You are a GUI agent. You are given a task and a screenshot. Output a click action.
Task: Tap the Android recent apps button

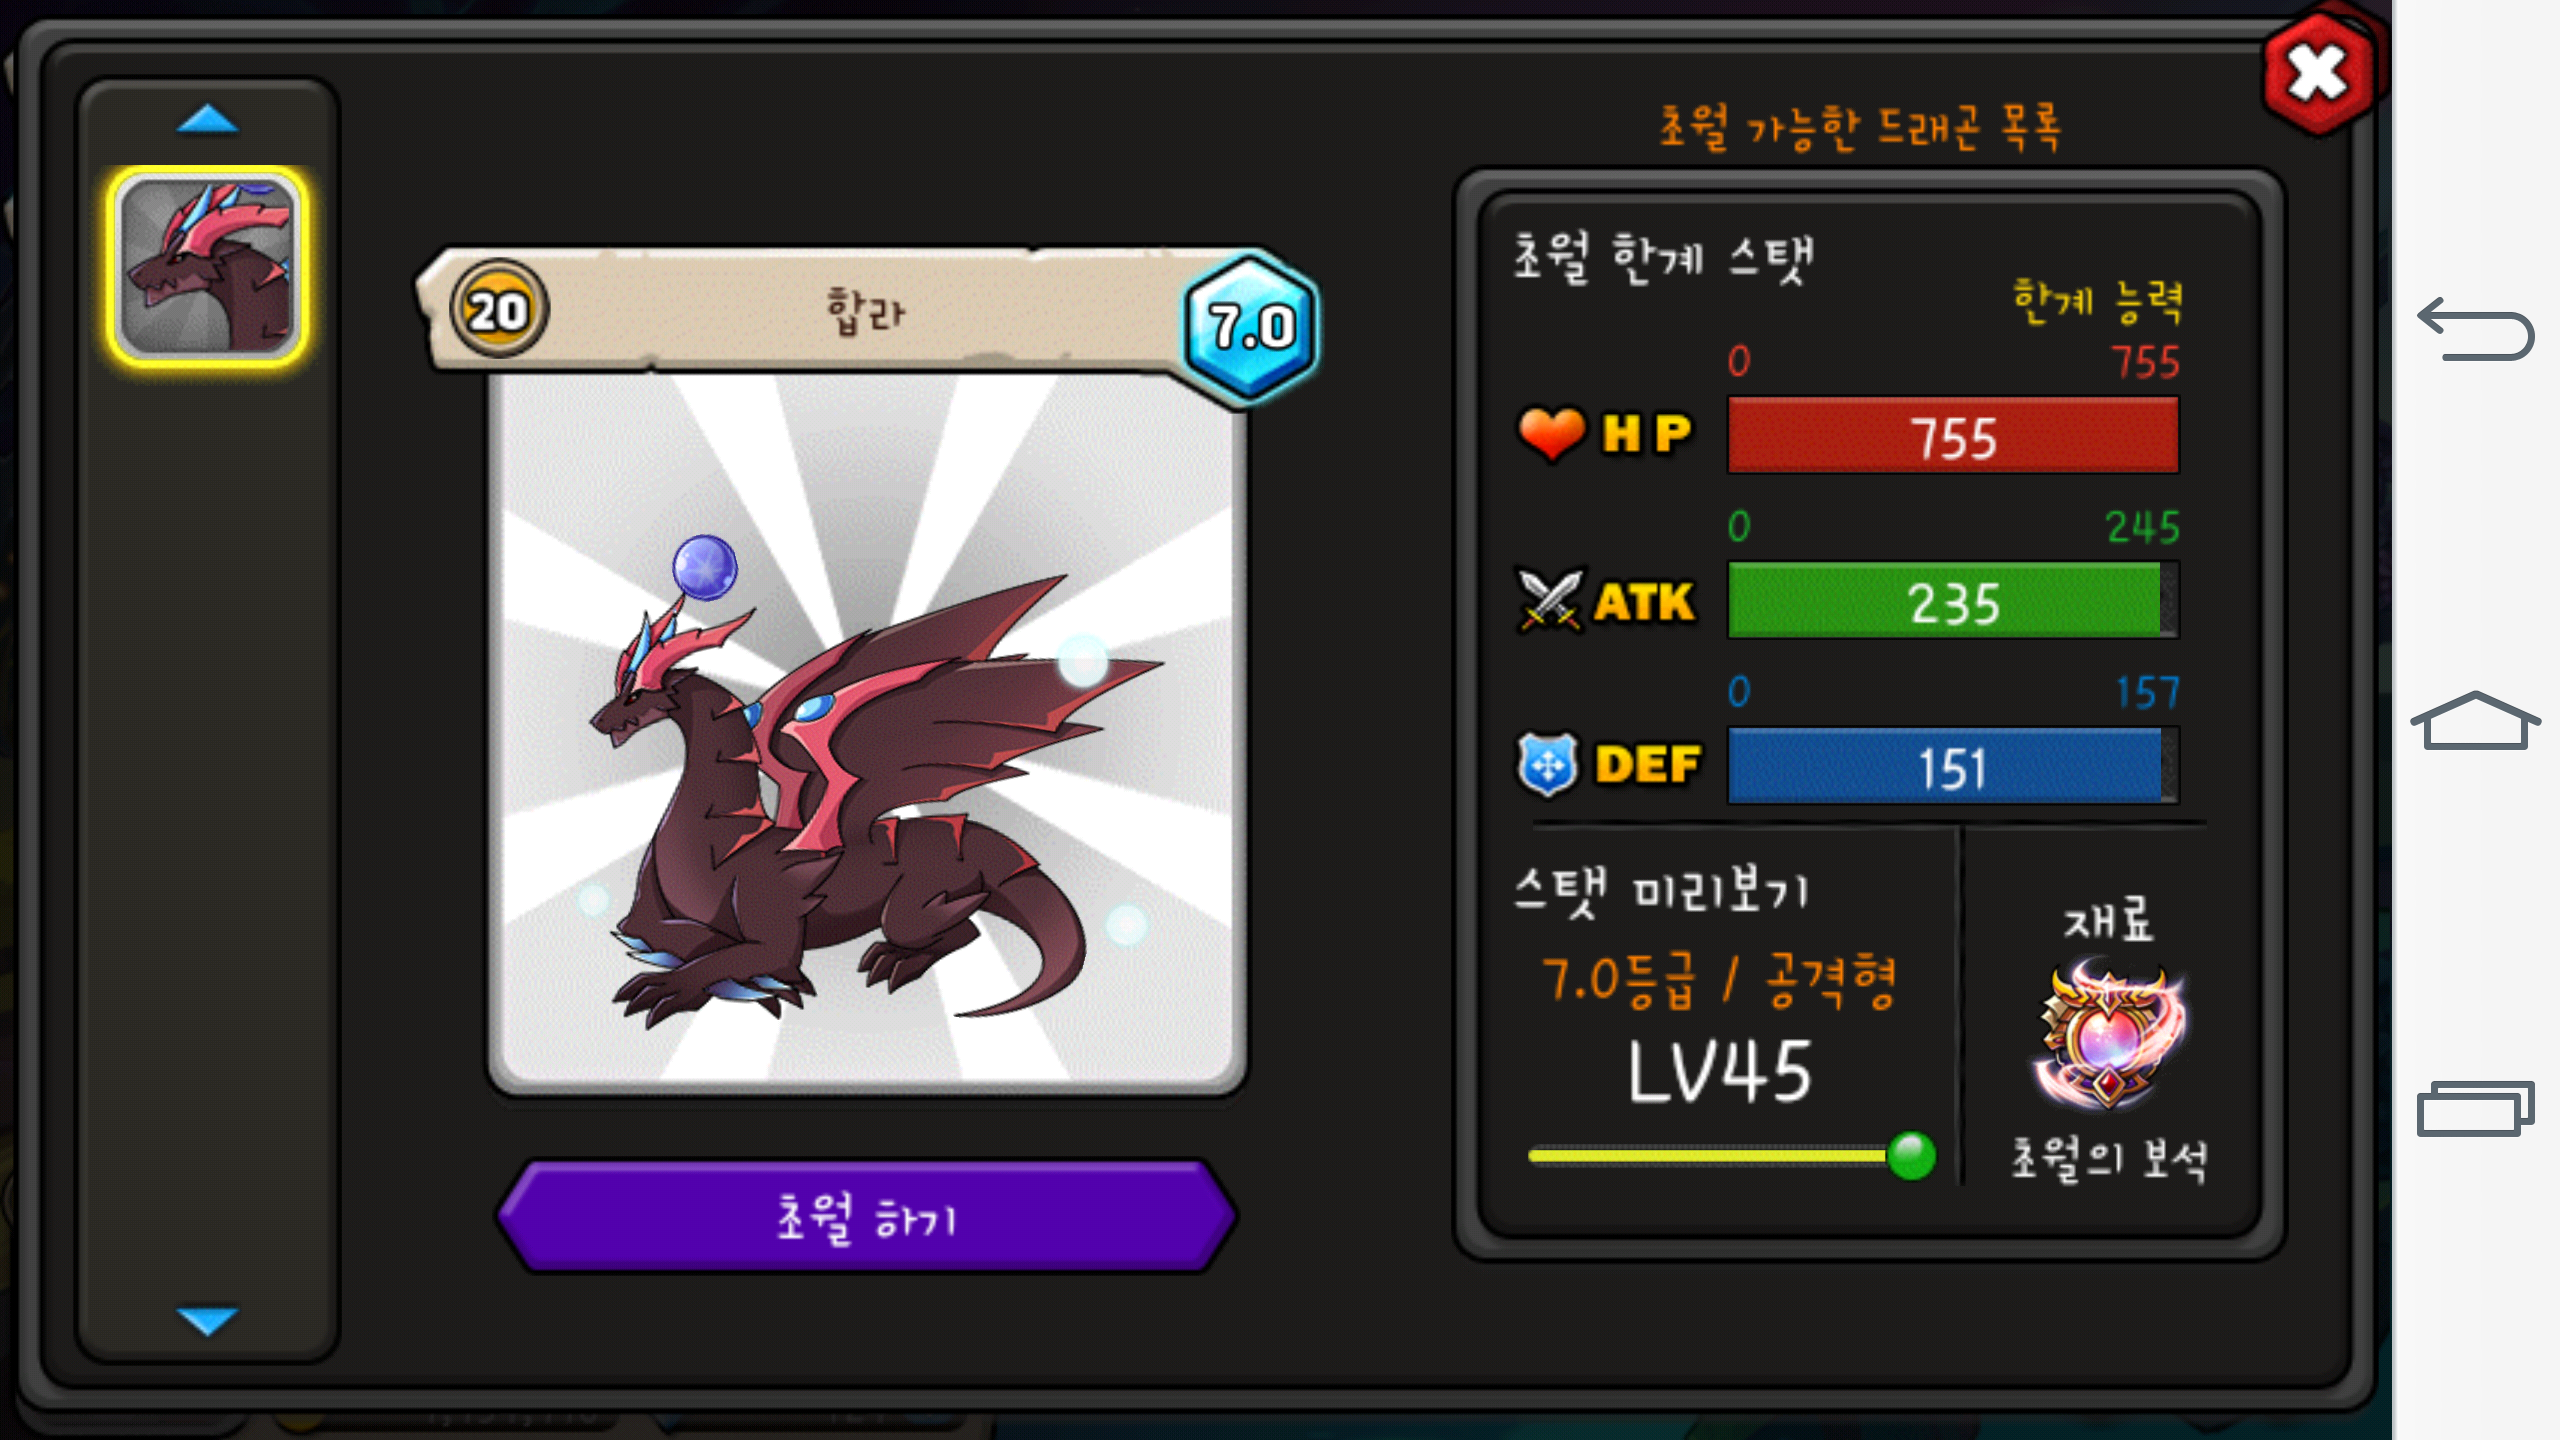[x=2476, y=1108]
